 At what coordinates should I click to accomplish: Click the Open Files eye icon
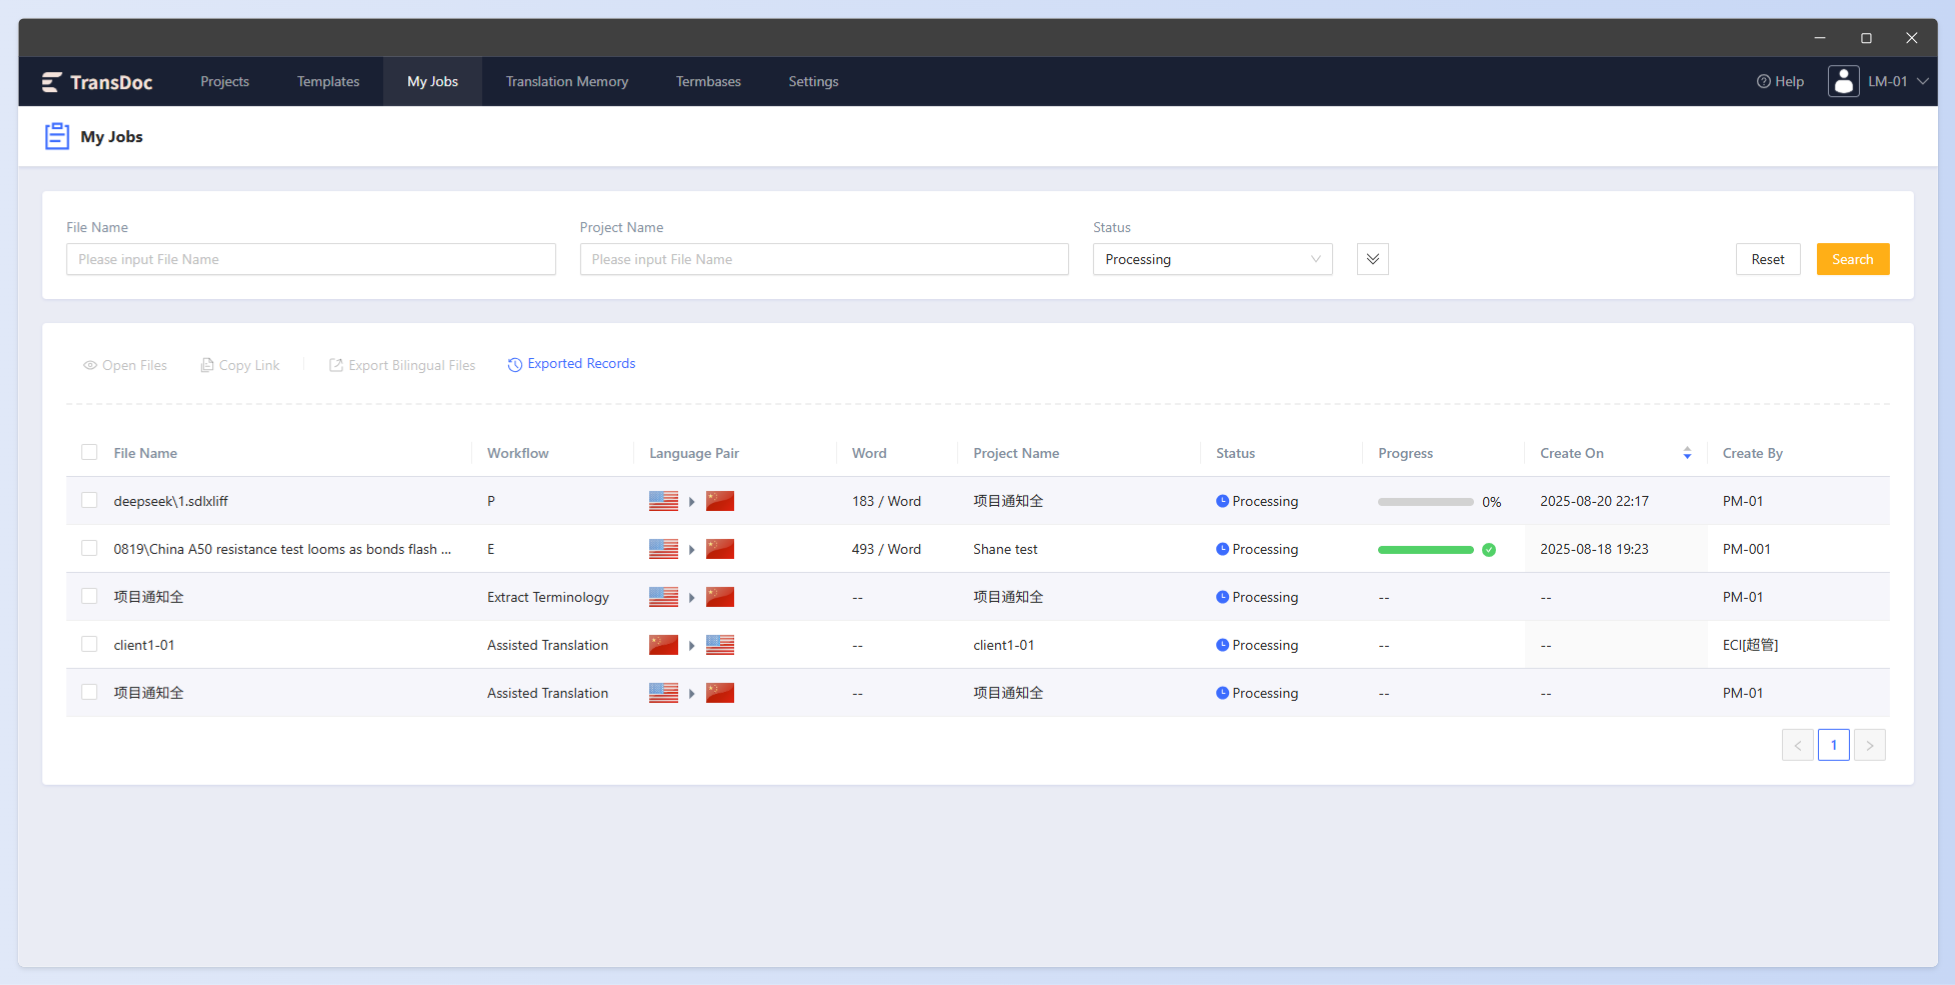point(90,365)
